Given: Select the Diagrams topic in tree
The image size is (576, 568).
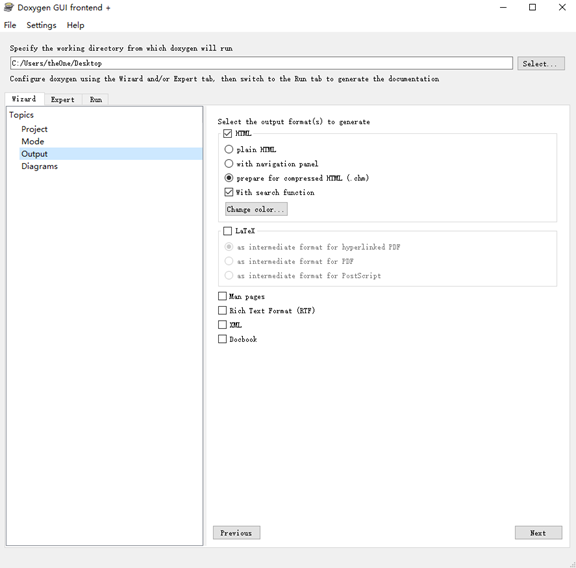Looking at the screenshot, I should (39, 166).
